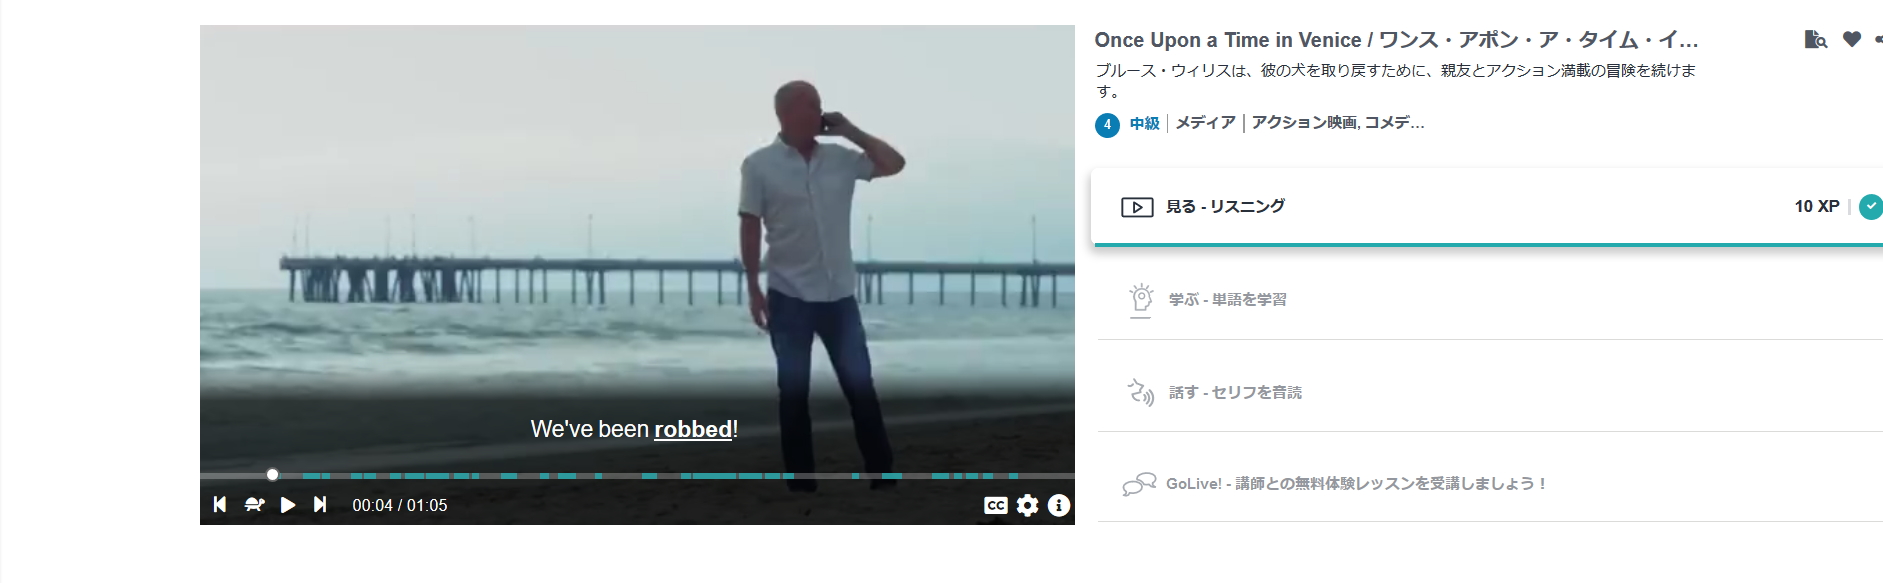Image resolution: width=1883 pixels, height=583 pixels.
Task: Open the 話す - セリフを音読 activity
Action: tap(1490, 392)
